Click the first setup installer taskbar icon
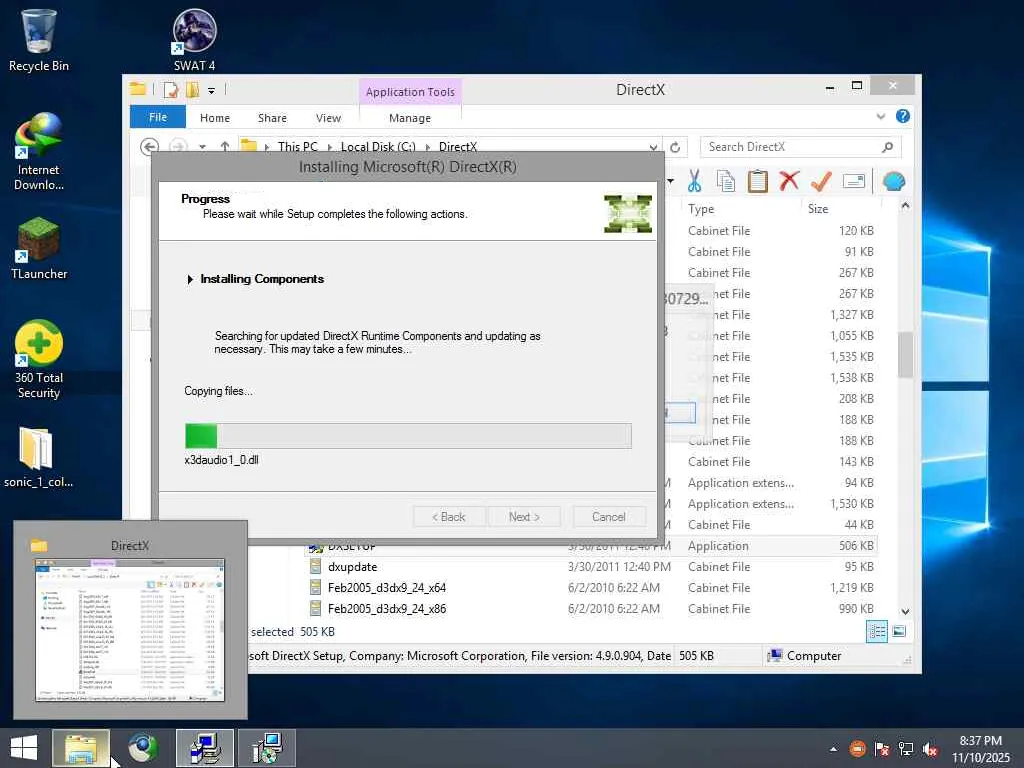1024x768 pixels. [x=205, y=748]
